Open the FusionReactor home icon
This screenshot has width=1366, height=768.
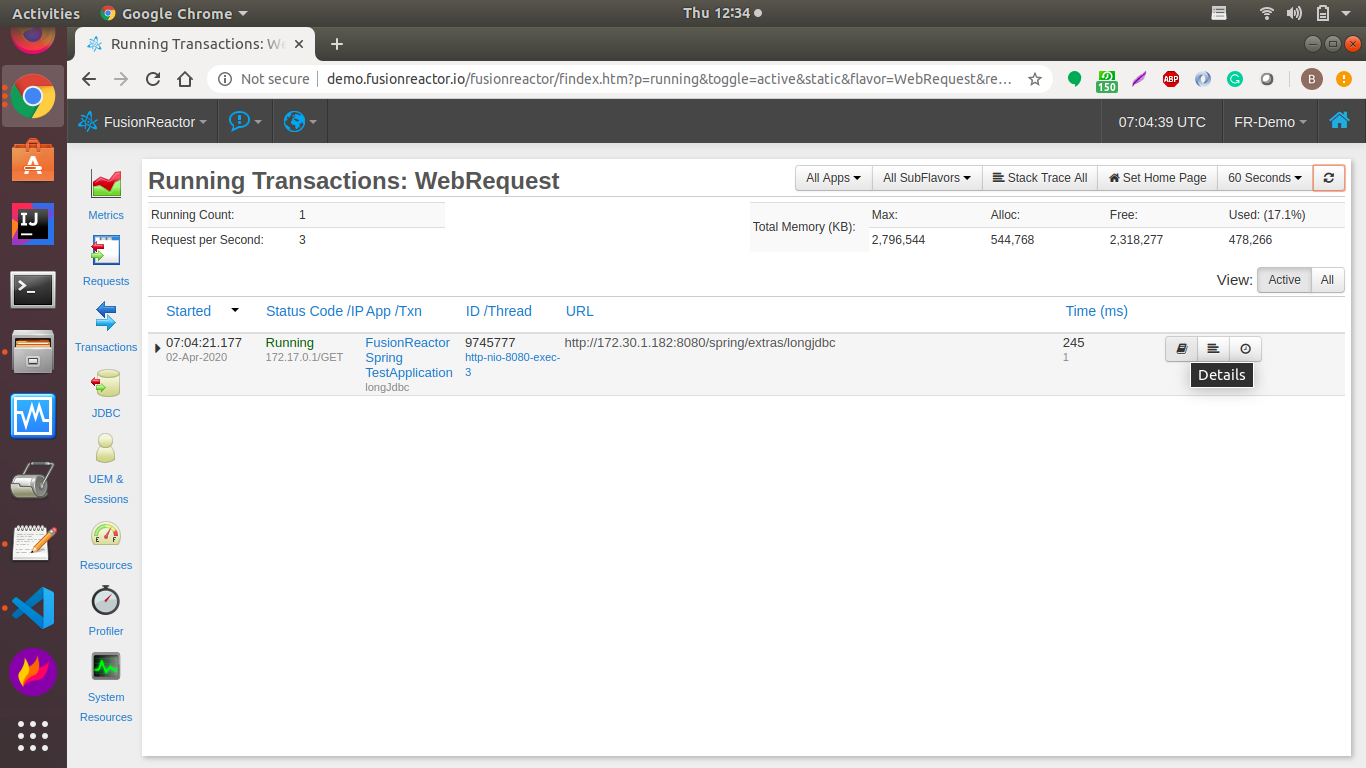(x=1340, y=121)
